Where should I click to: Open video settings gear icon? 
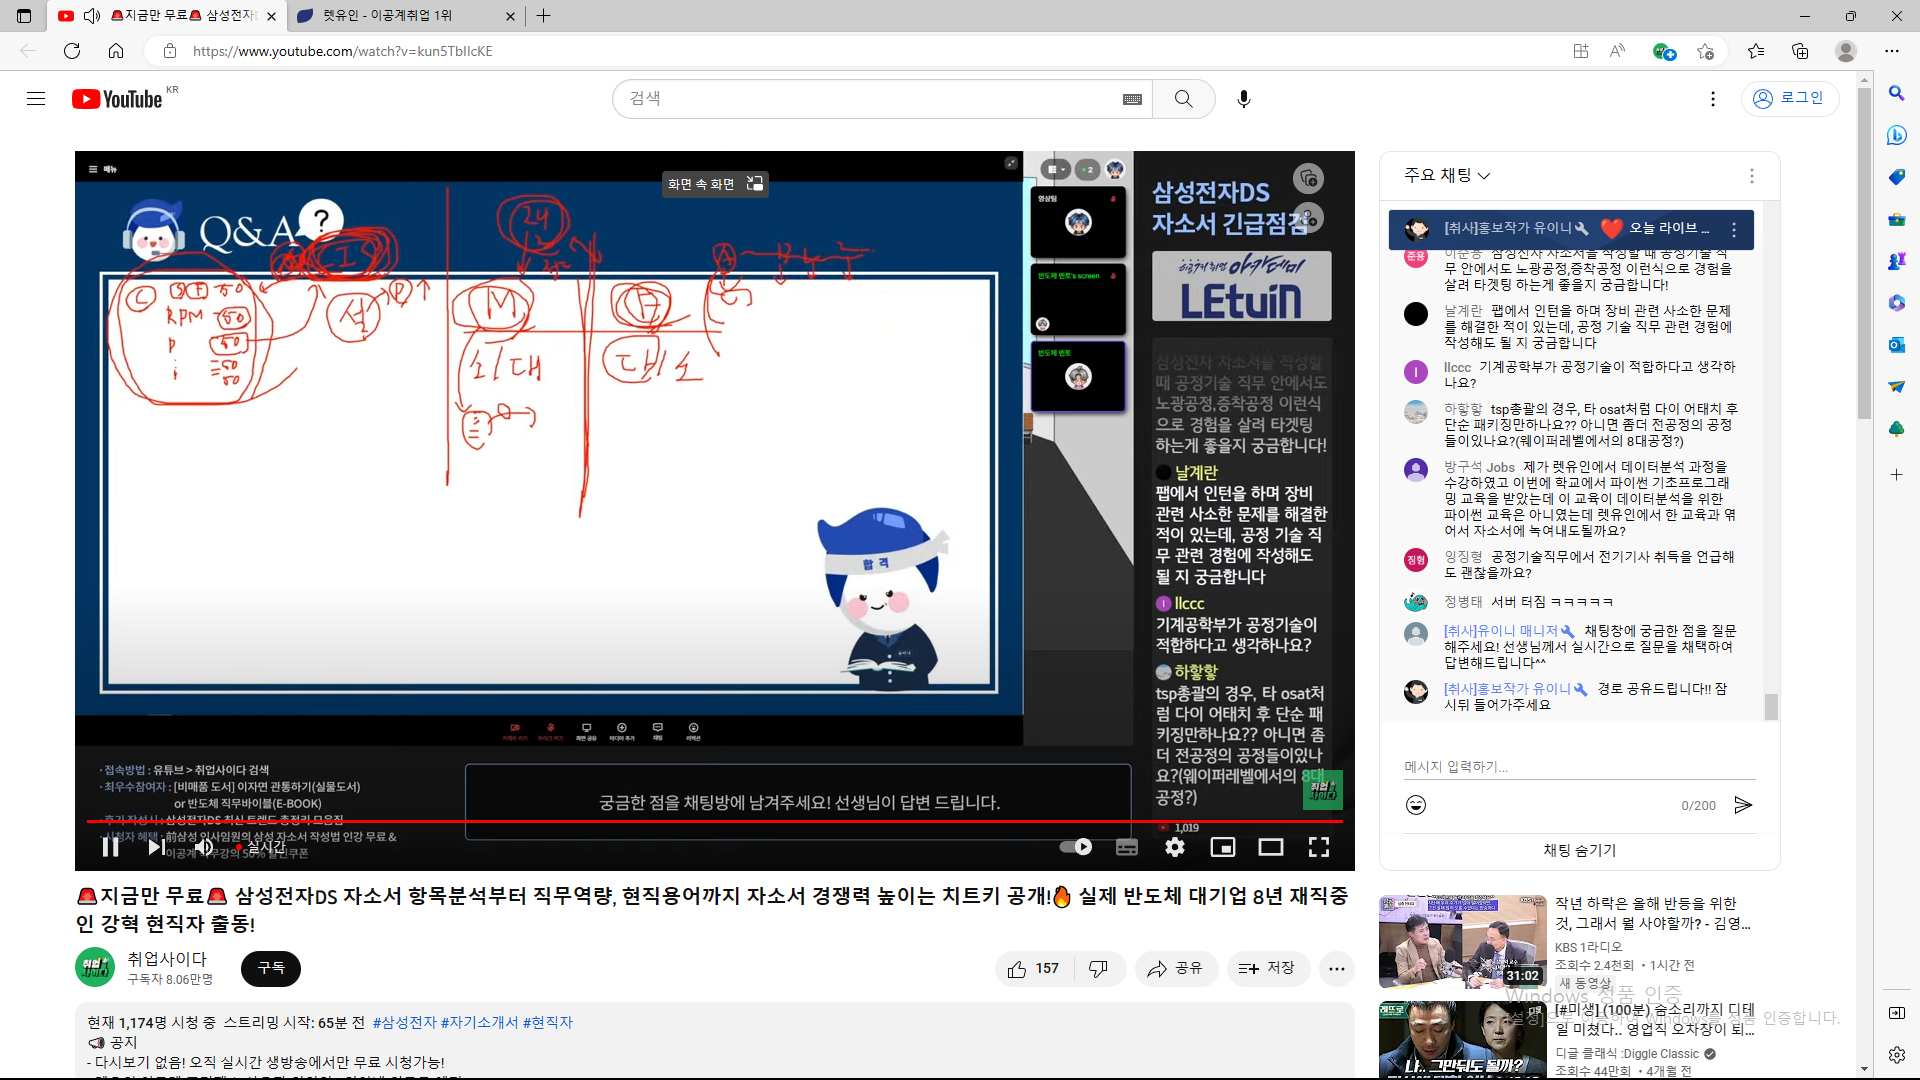pyautogui.click(x=1175, y=847)
